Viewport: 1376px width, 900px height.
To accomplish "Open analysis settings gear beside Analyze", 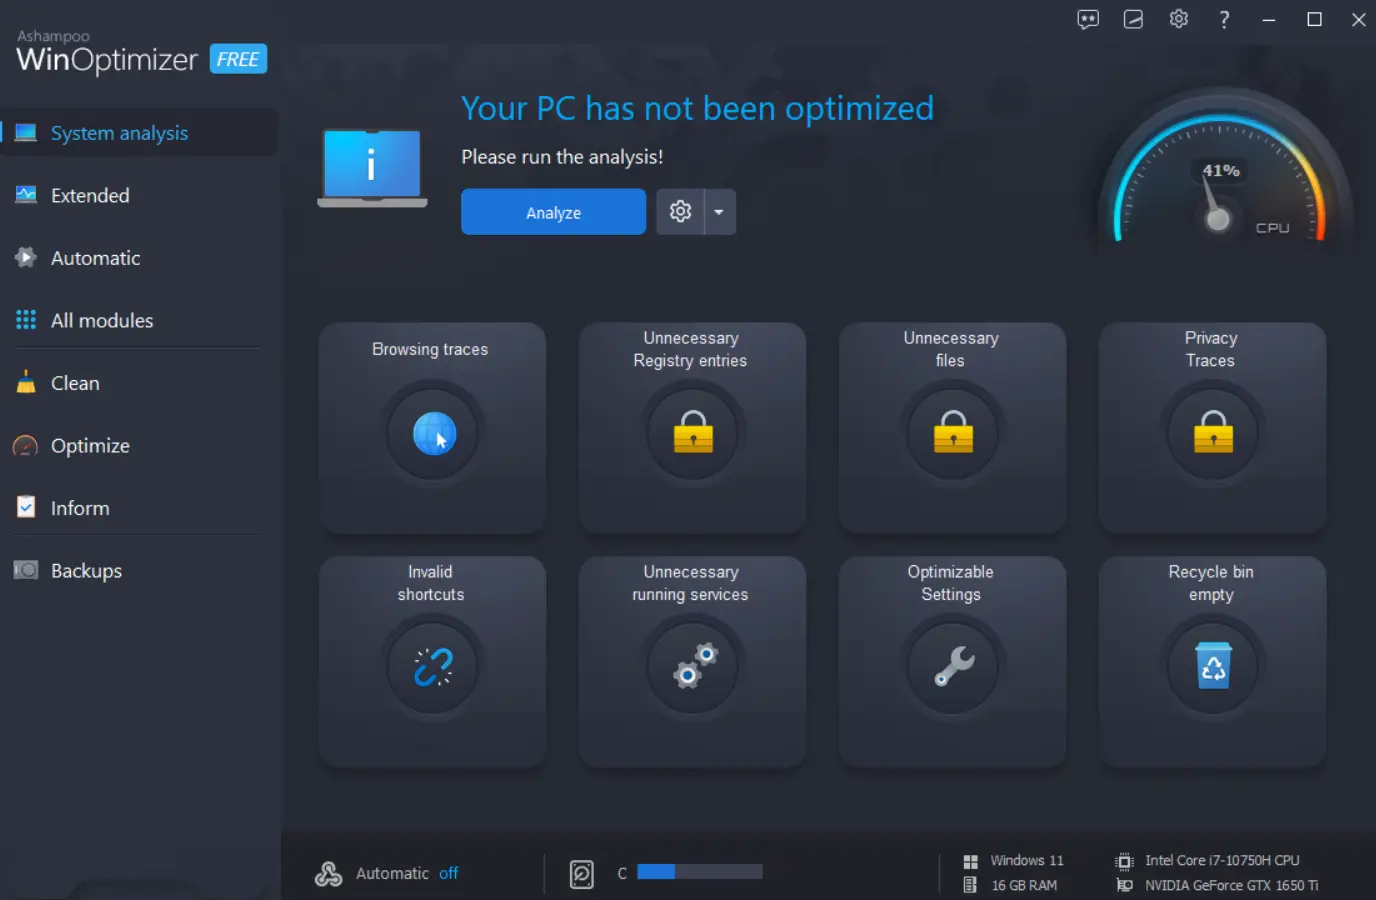I will click(x=681, y=211).
